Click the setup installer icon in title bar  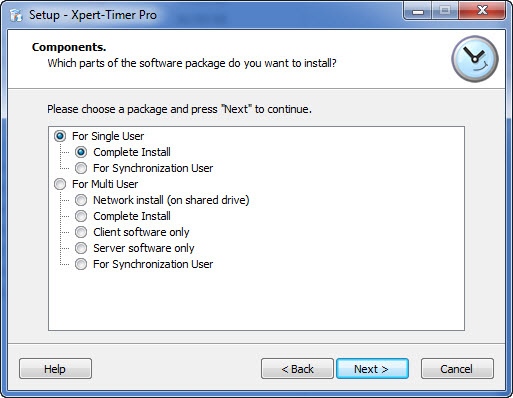pyautogui.click(x=16, y=15)
